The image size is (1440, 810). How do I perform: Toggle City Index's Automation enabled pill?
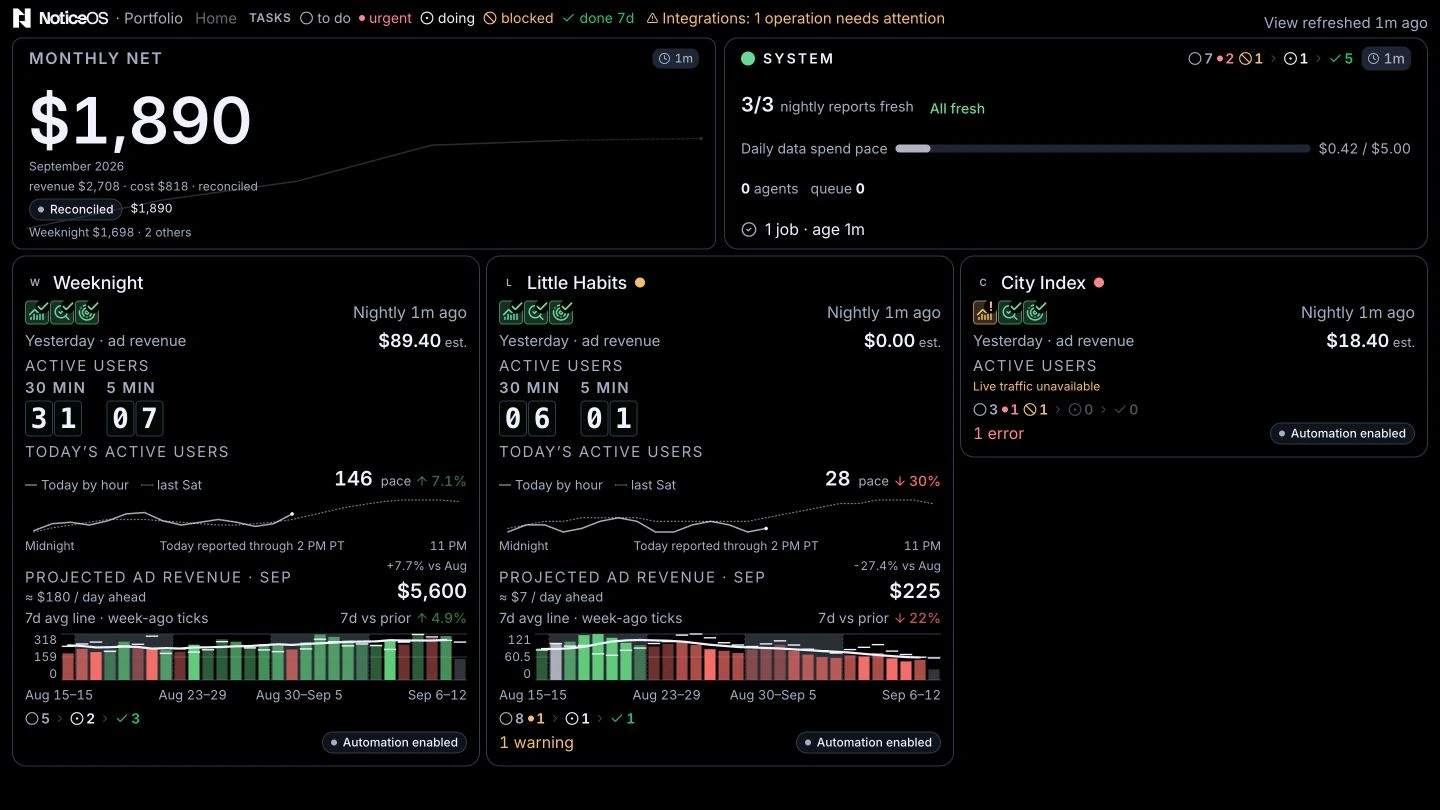coord(1342,433)
